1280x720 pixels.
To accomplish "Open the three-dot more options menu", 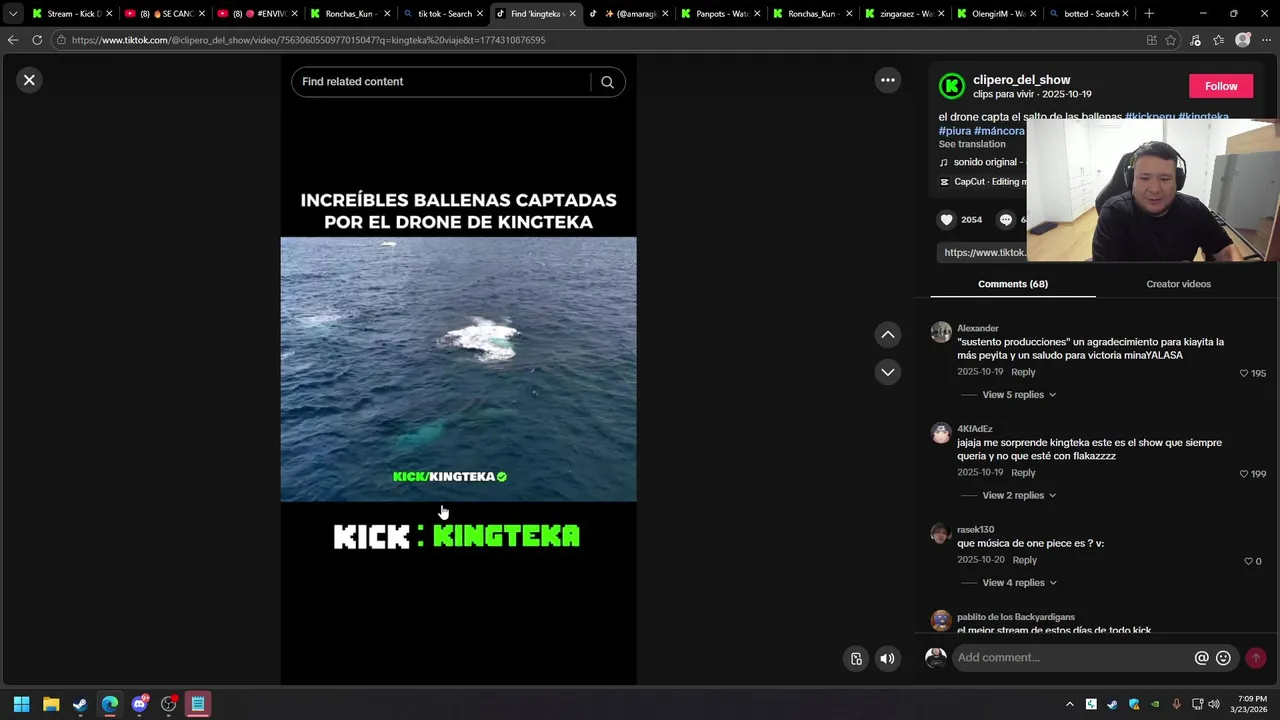I will pyautogui.click(x=888, y=80).
